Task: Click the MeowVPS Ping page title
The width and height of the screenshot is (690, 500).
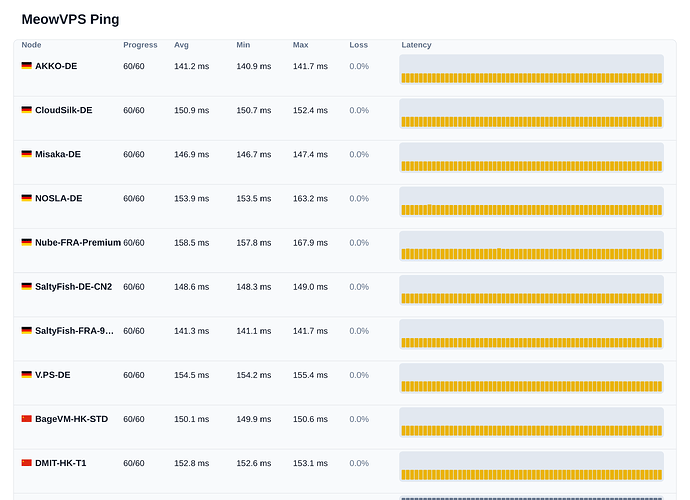Action: [70, 19]
